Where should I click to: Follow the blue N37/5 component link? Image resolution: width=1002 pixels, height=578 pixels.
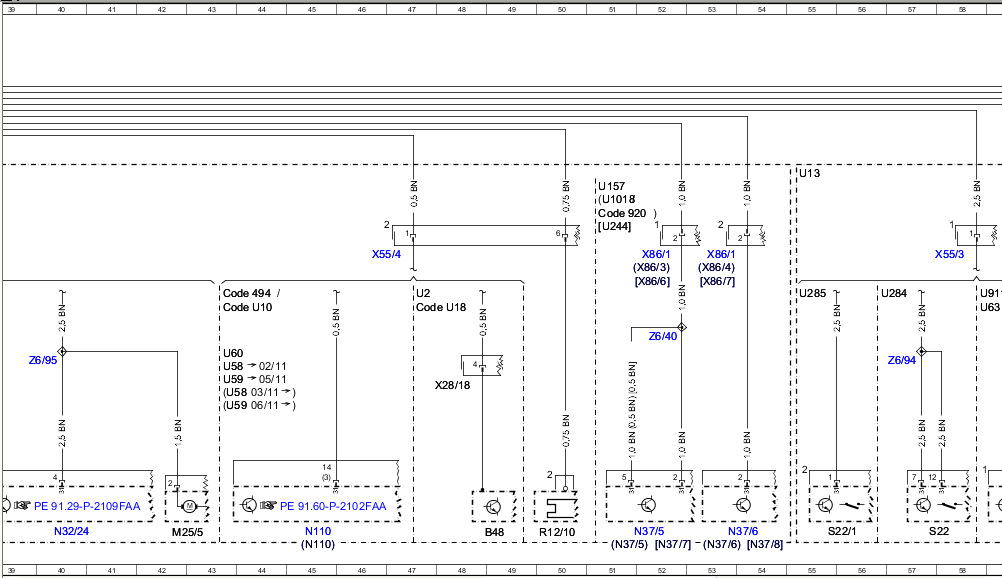tap(649, 531)
